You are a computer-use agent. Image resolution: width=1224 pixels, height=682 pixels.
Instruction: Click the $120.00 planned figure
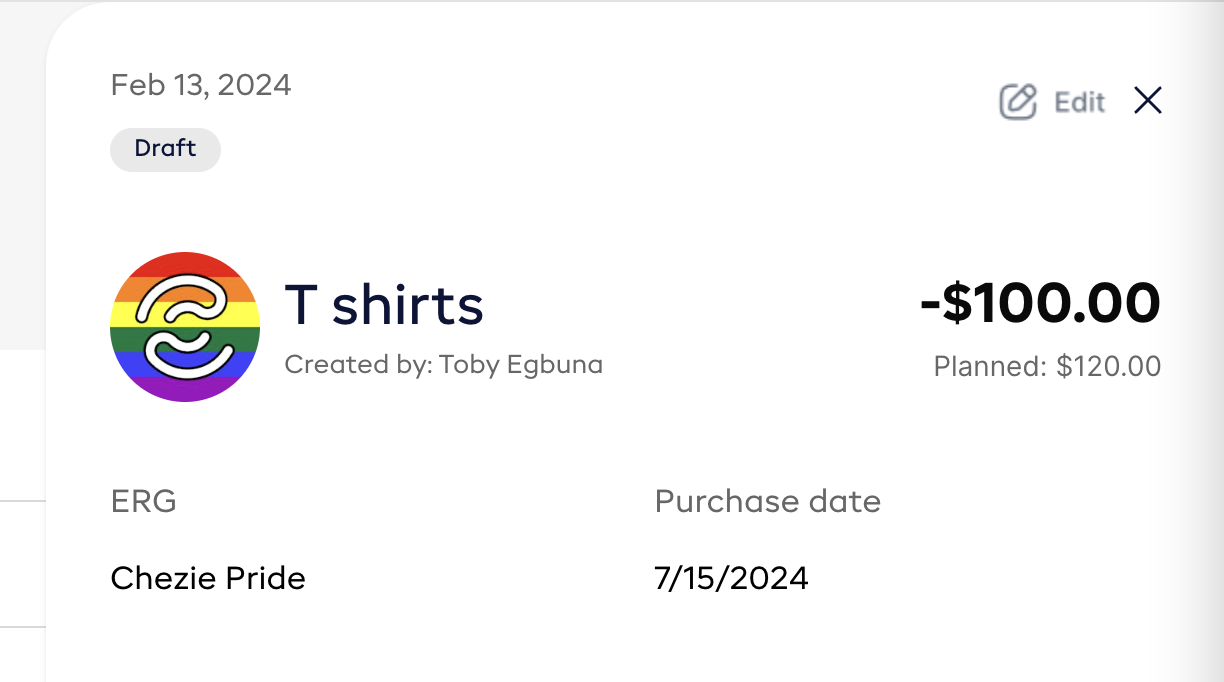click(x=1108, y=367)
